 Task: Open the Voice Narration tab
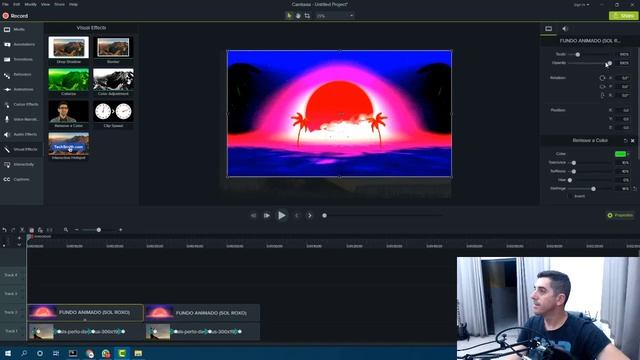(x=21, y=120)
